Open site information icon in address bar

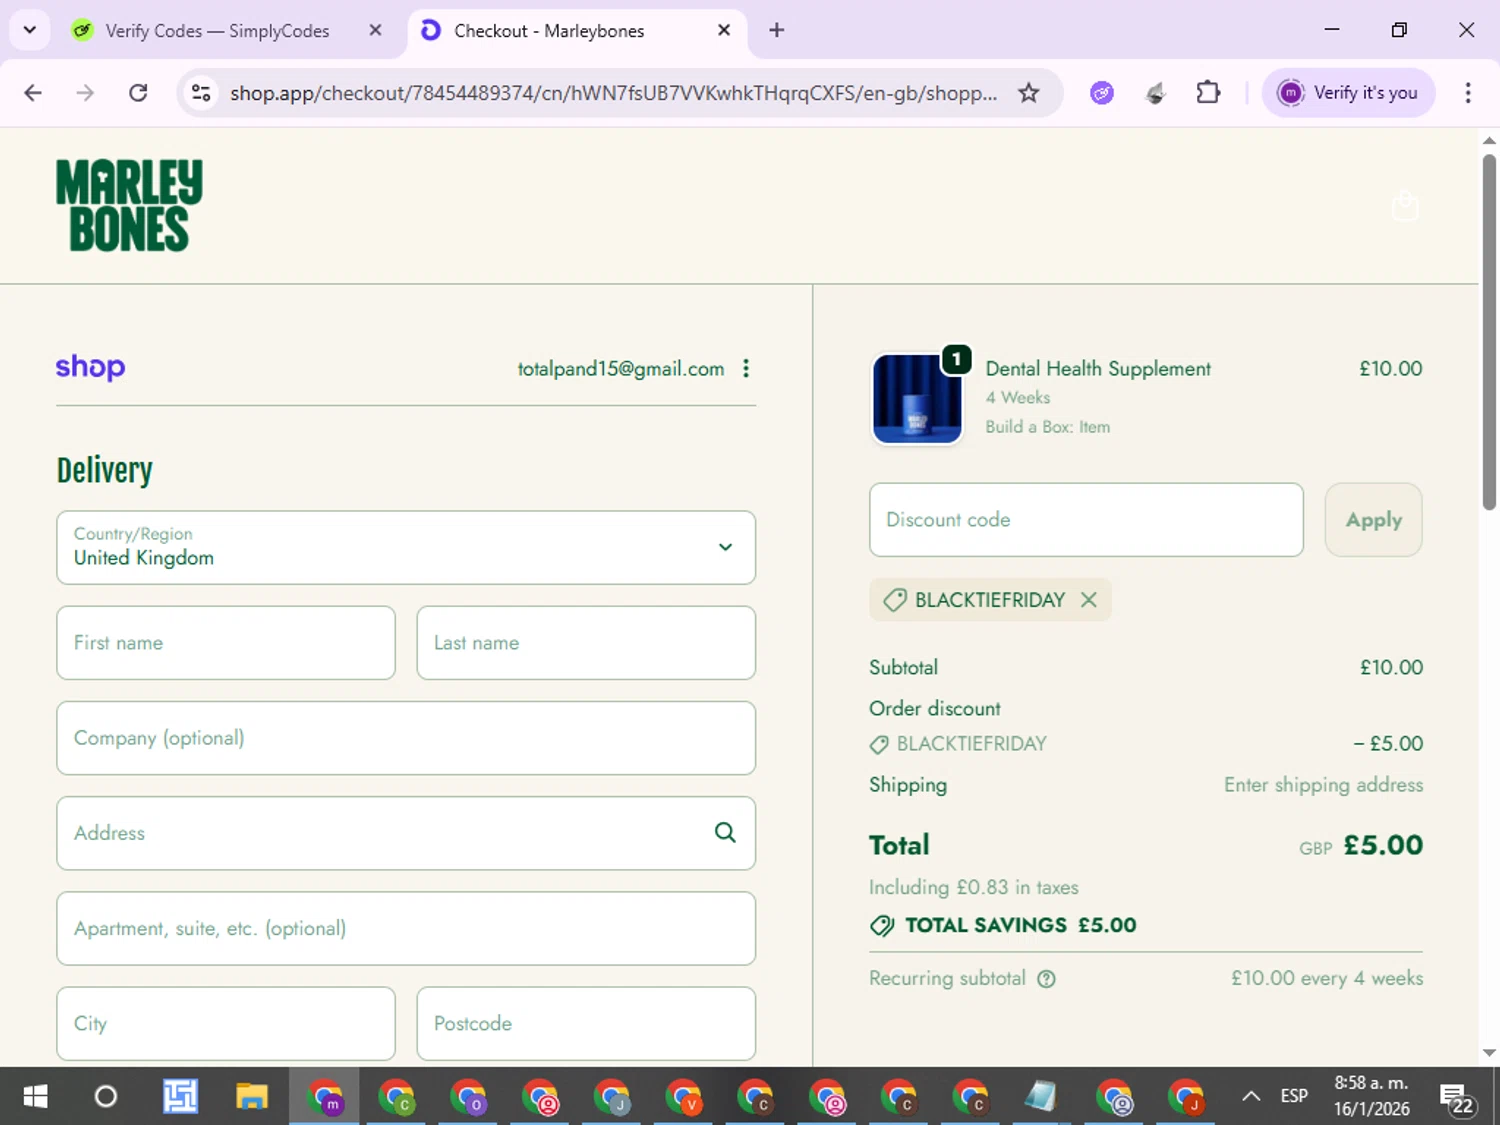point(201,93)
